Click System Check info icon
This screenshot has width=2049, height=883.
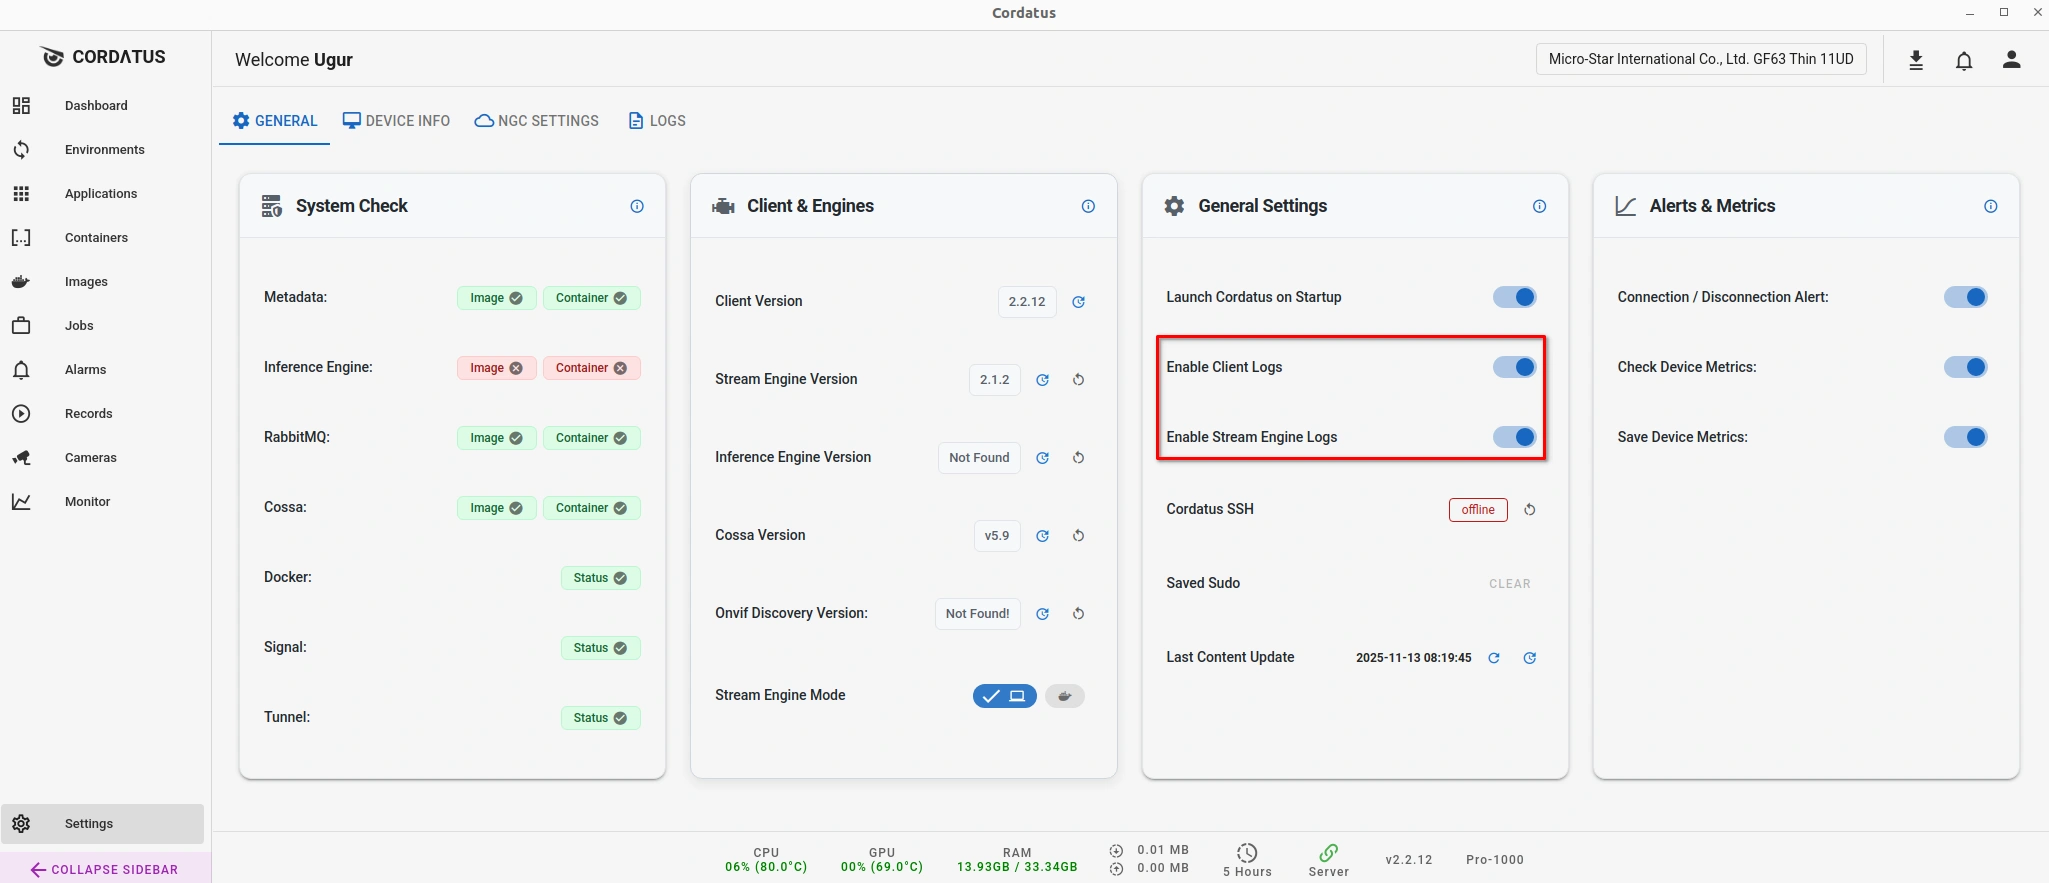coord(637,206)
